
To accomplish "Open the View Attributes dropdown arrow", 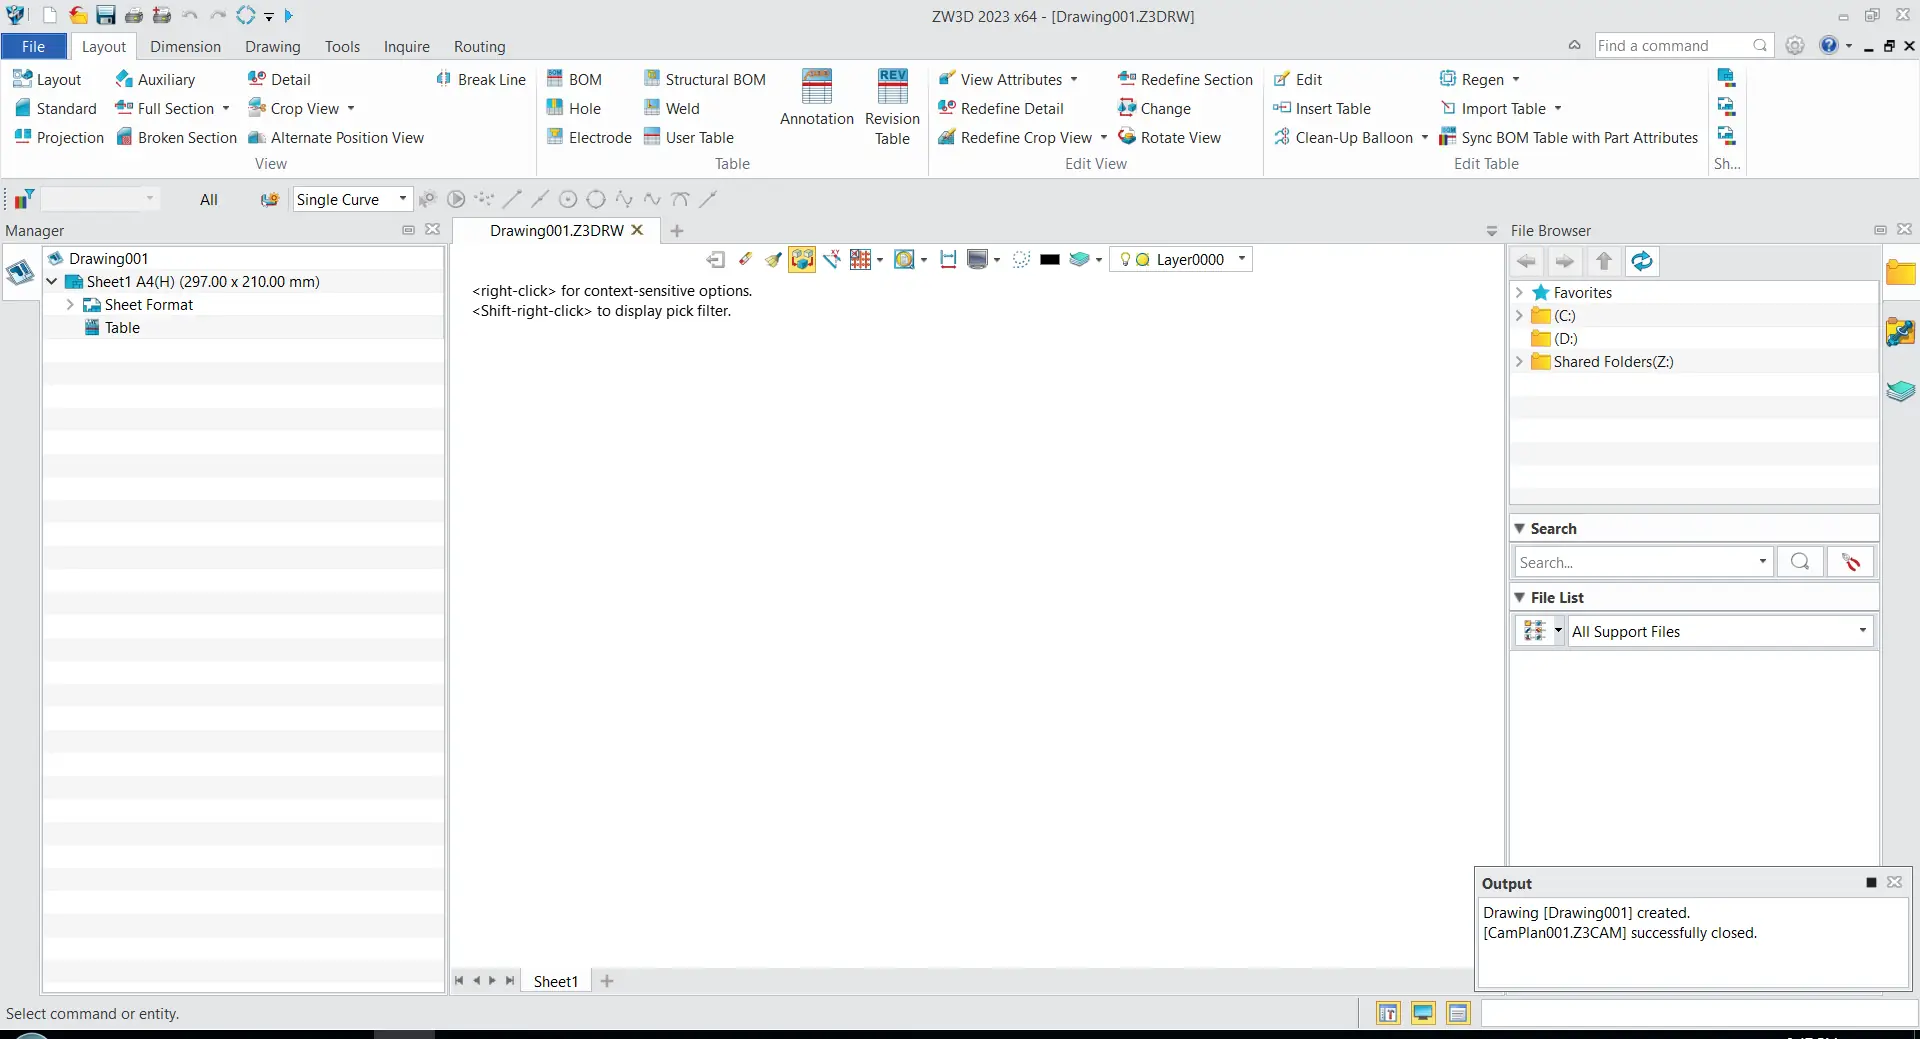I will click(x=1074, y=79).
